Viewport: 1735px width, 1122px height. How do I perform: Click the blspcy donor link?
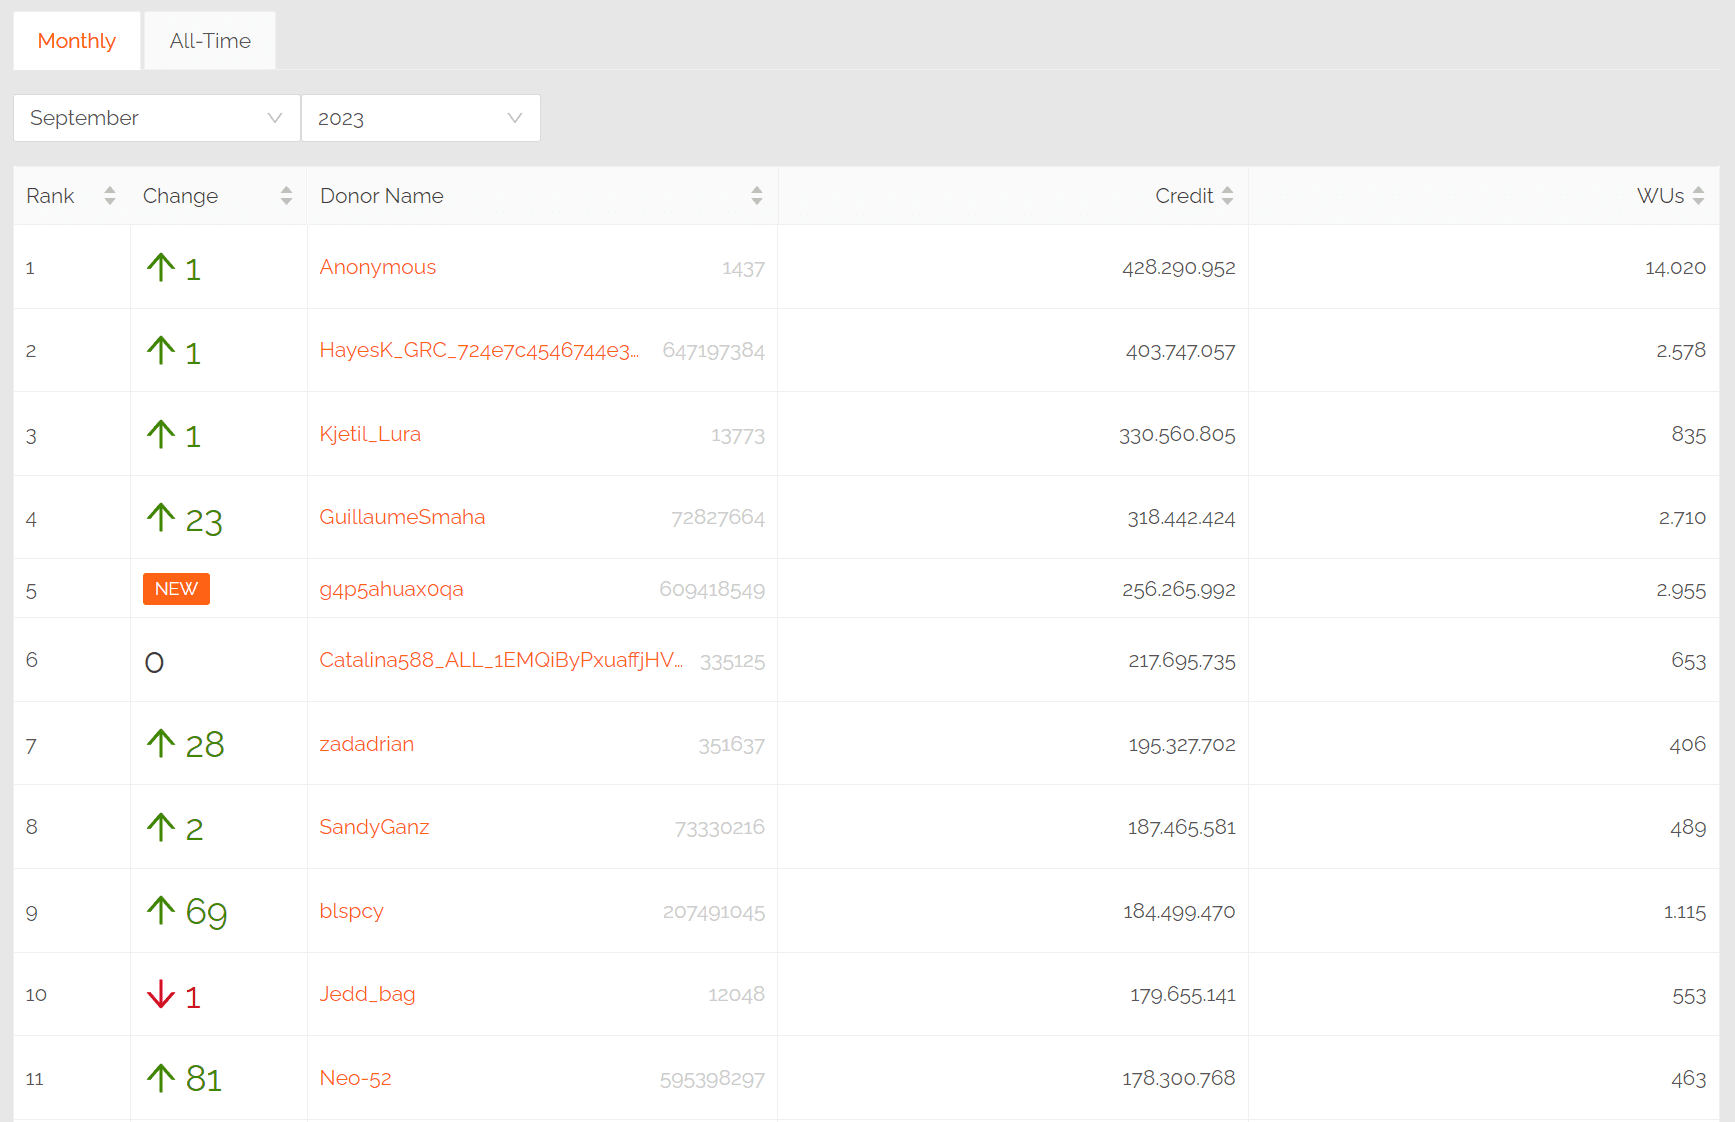pyautogui.click(x=351, y=911)
